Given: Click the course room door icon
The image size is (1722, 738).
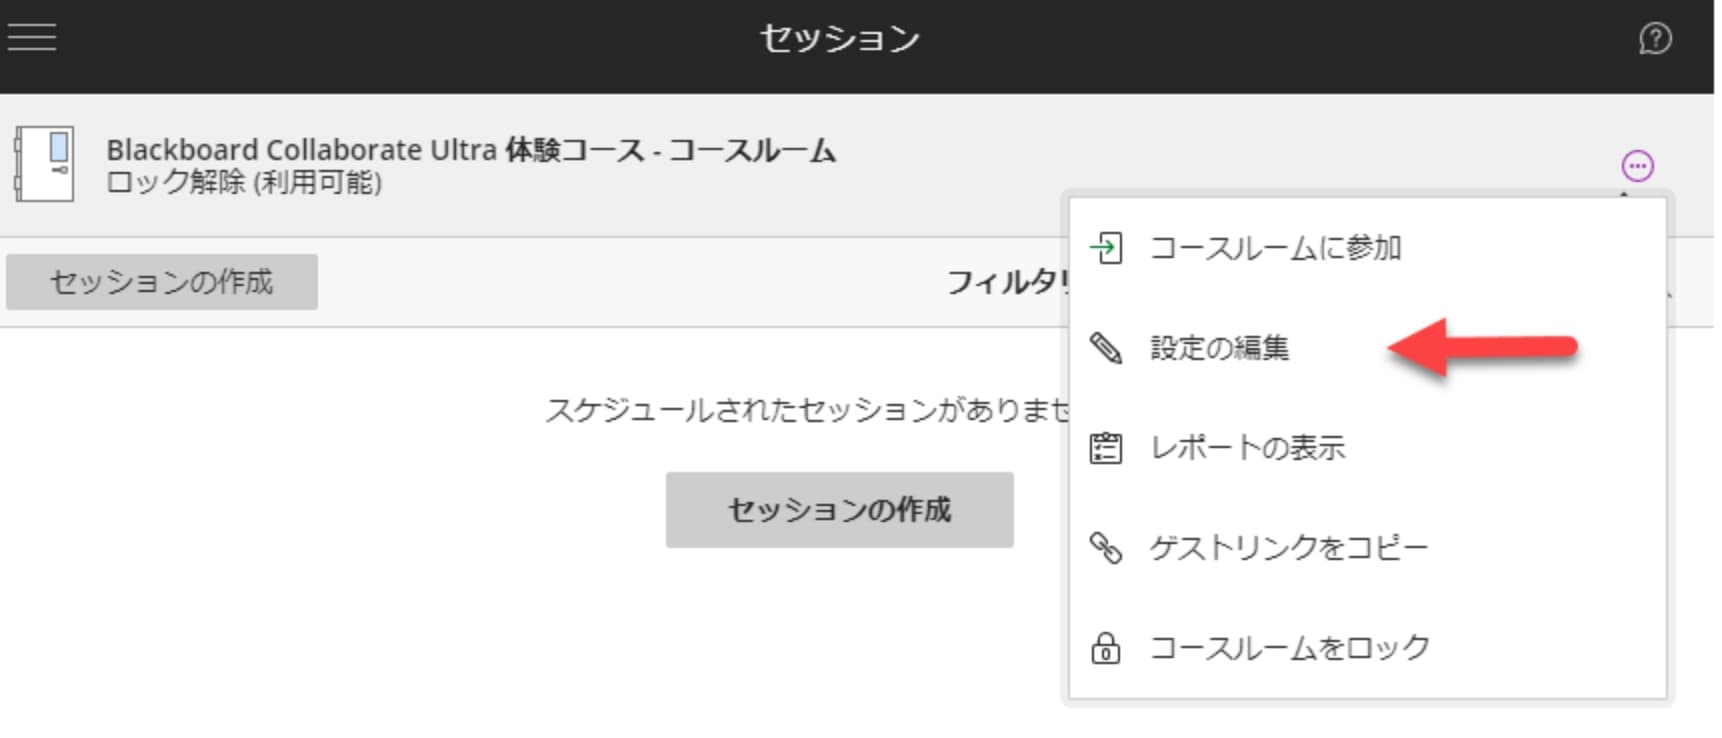Looking at the screenshot, I should 44,165.
